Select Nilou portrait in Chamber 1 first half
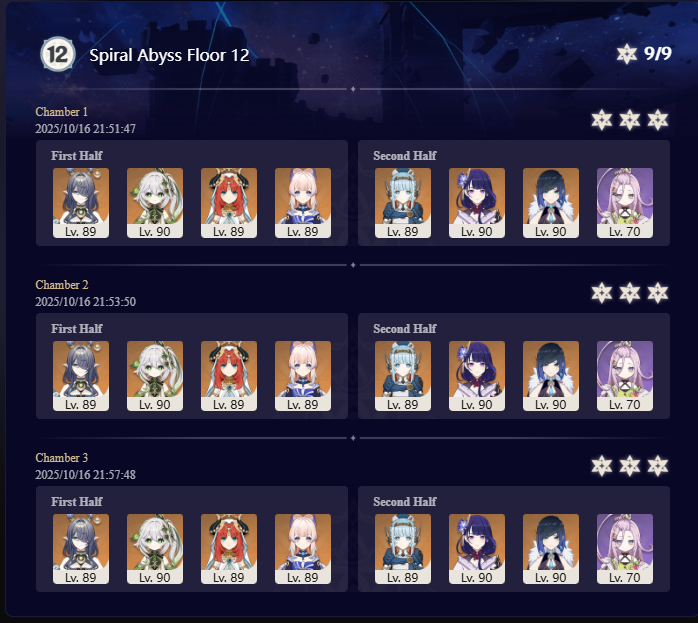 229,203
